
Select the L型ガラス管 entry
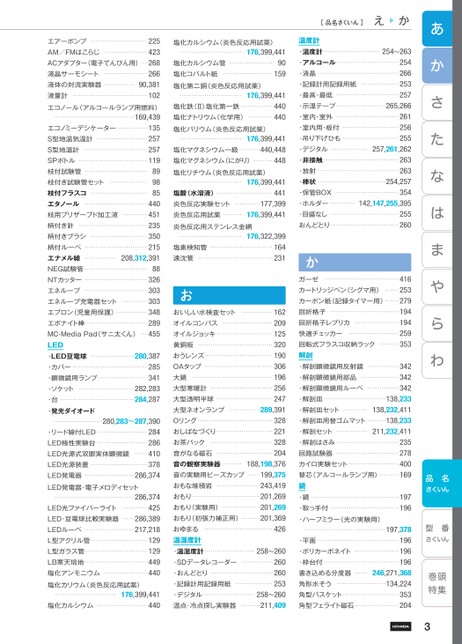coord(103,551)
